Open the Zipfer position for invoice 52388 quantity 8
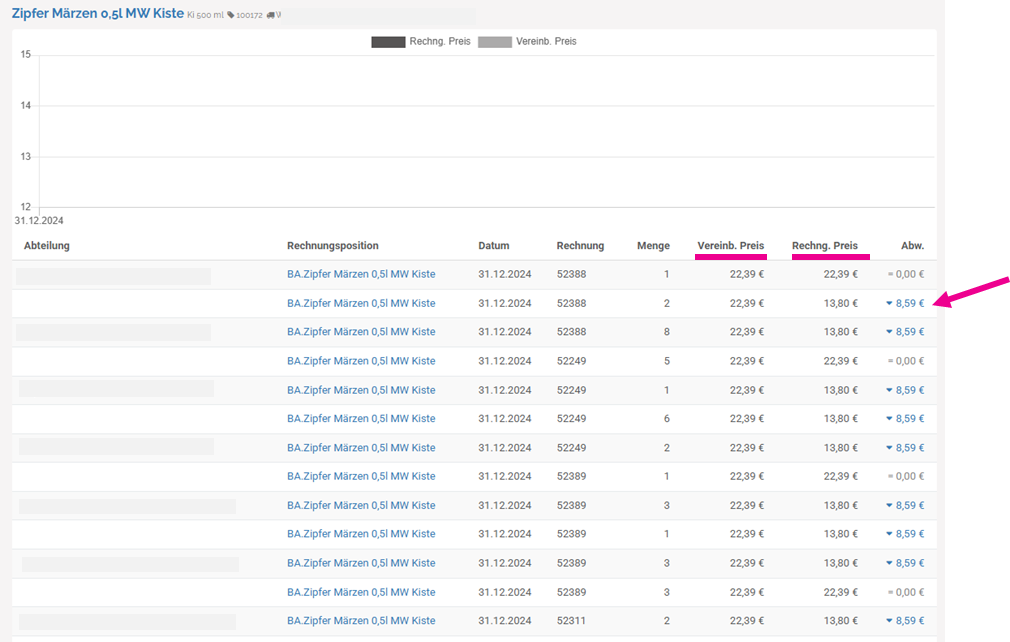Image resolution: width=1010 pixels, height=642 pixels. click(x=361, y=332)
